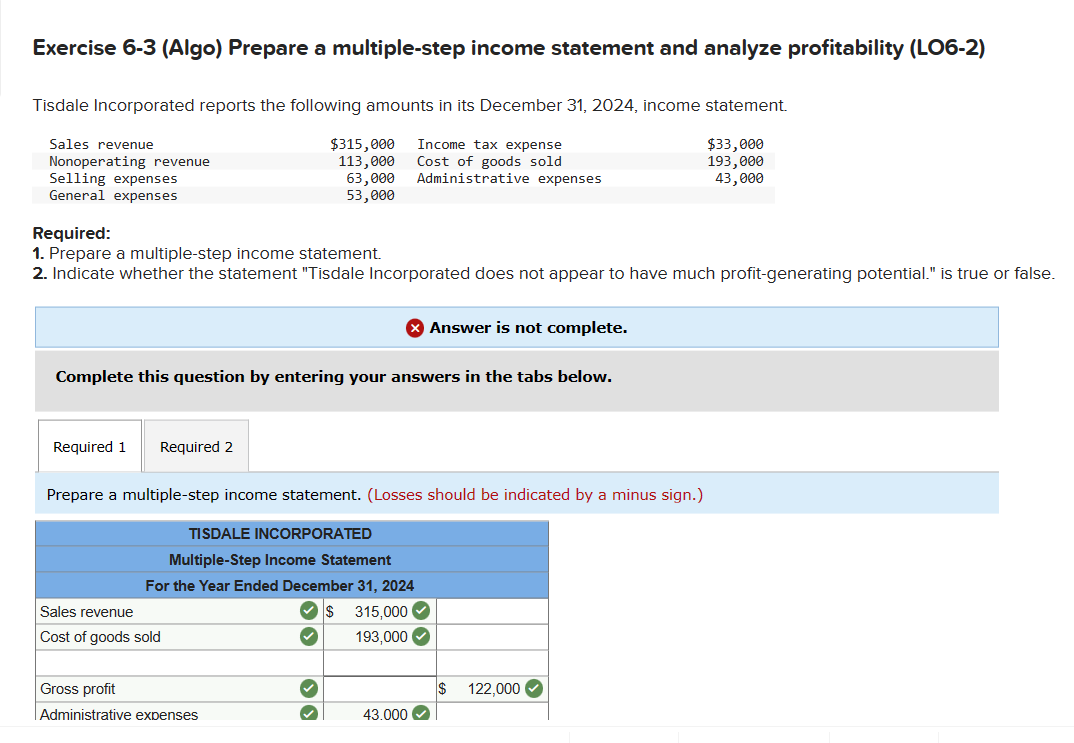
Task: Click the Answer is not complete banner
Action: tap(517, 327)
